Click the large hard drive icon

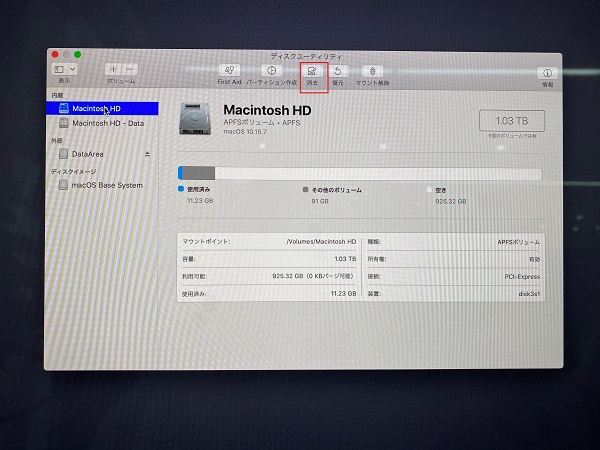click(195, 119)
